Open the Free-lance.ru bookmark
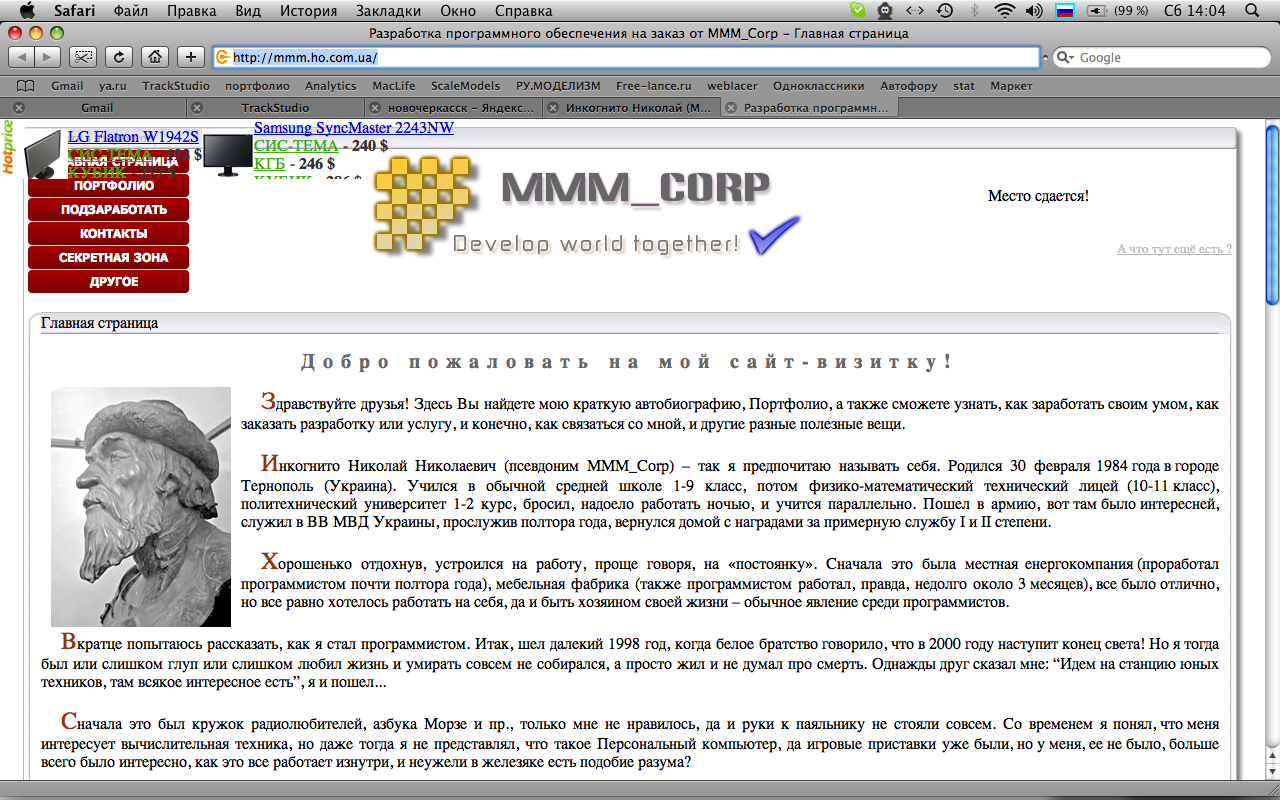The width and height of the screenshot is (1280, 800). click(655, 86)
